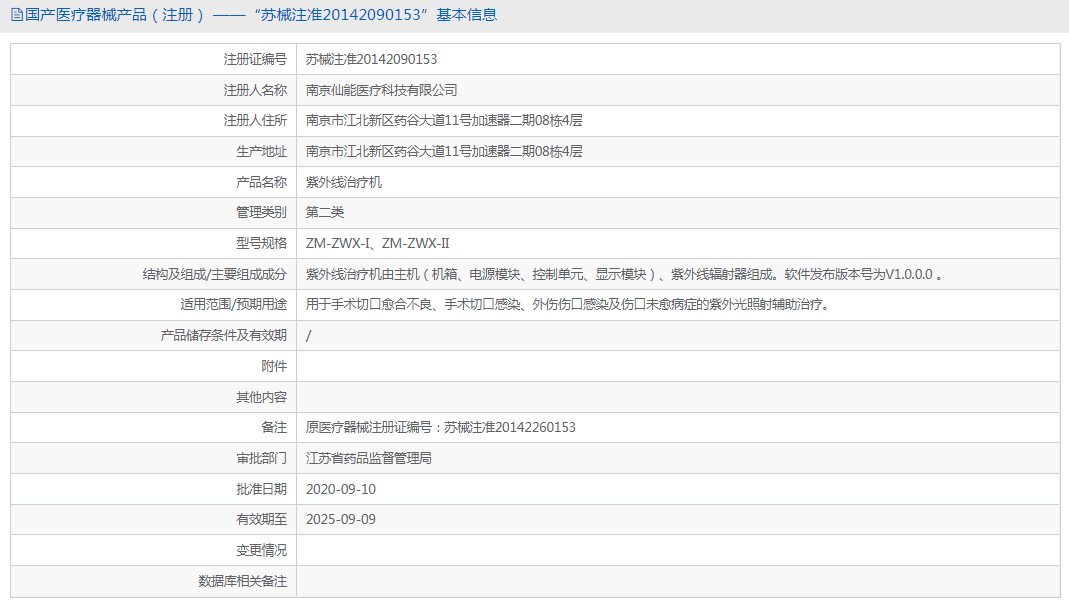Click the 产品储存条件及有效期 label
The height and width of the screenshot is (605, 1069).
[x=224, y=336]
